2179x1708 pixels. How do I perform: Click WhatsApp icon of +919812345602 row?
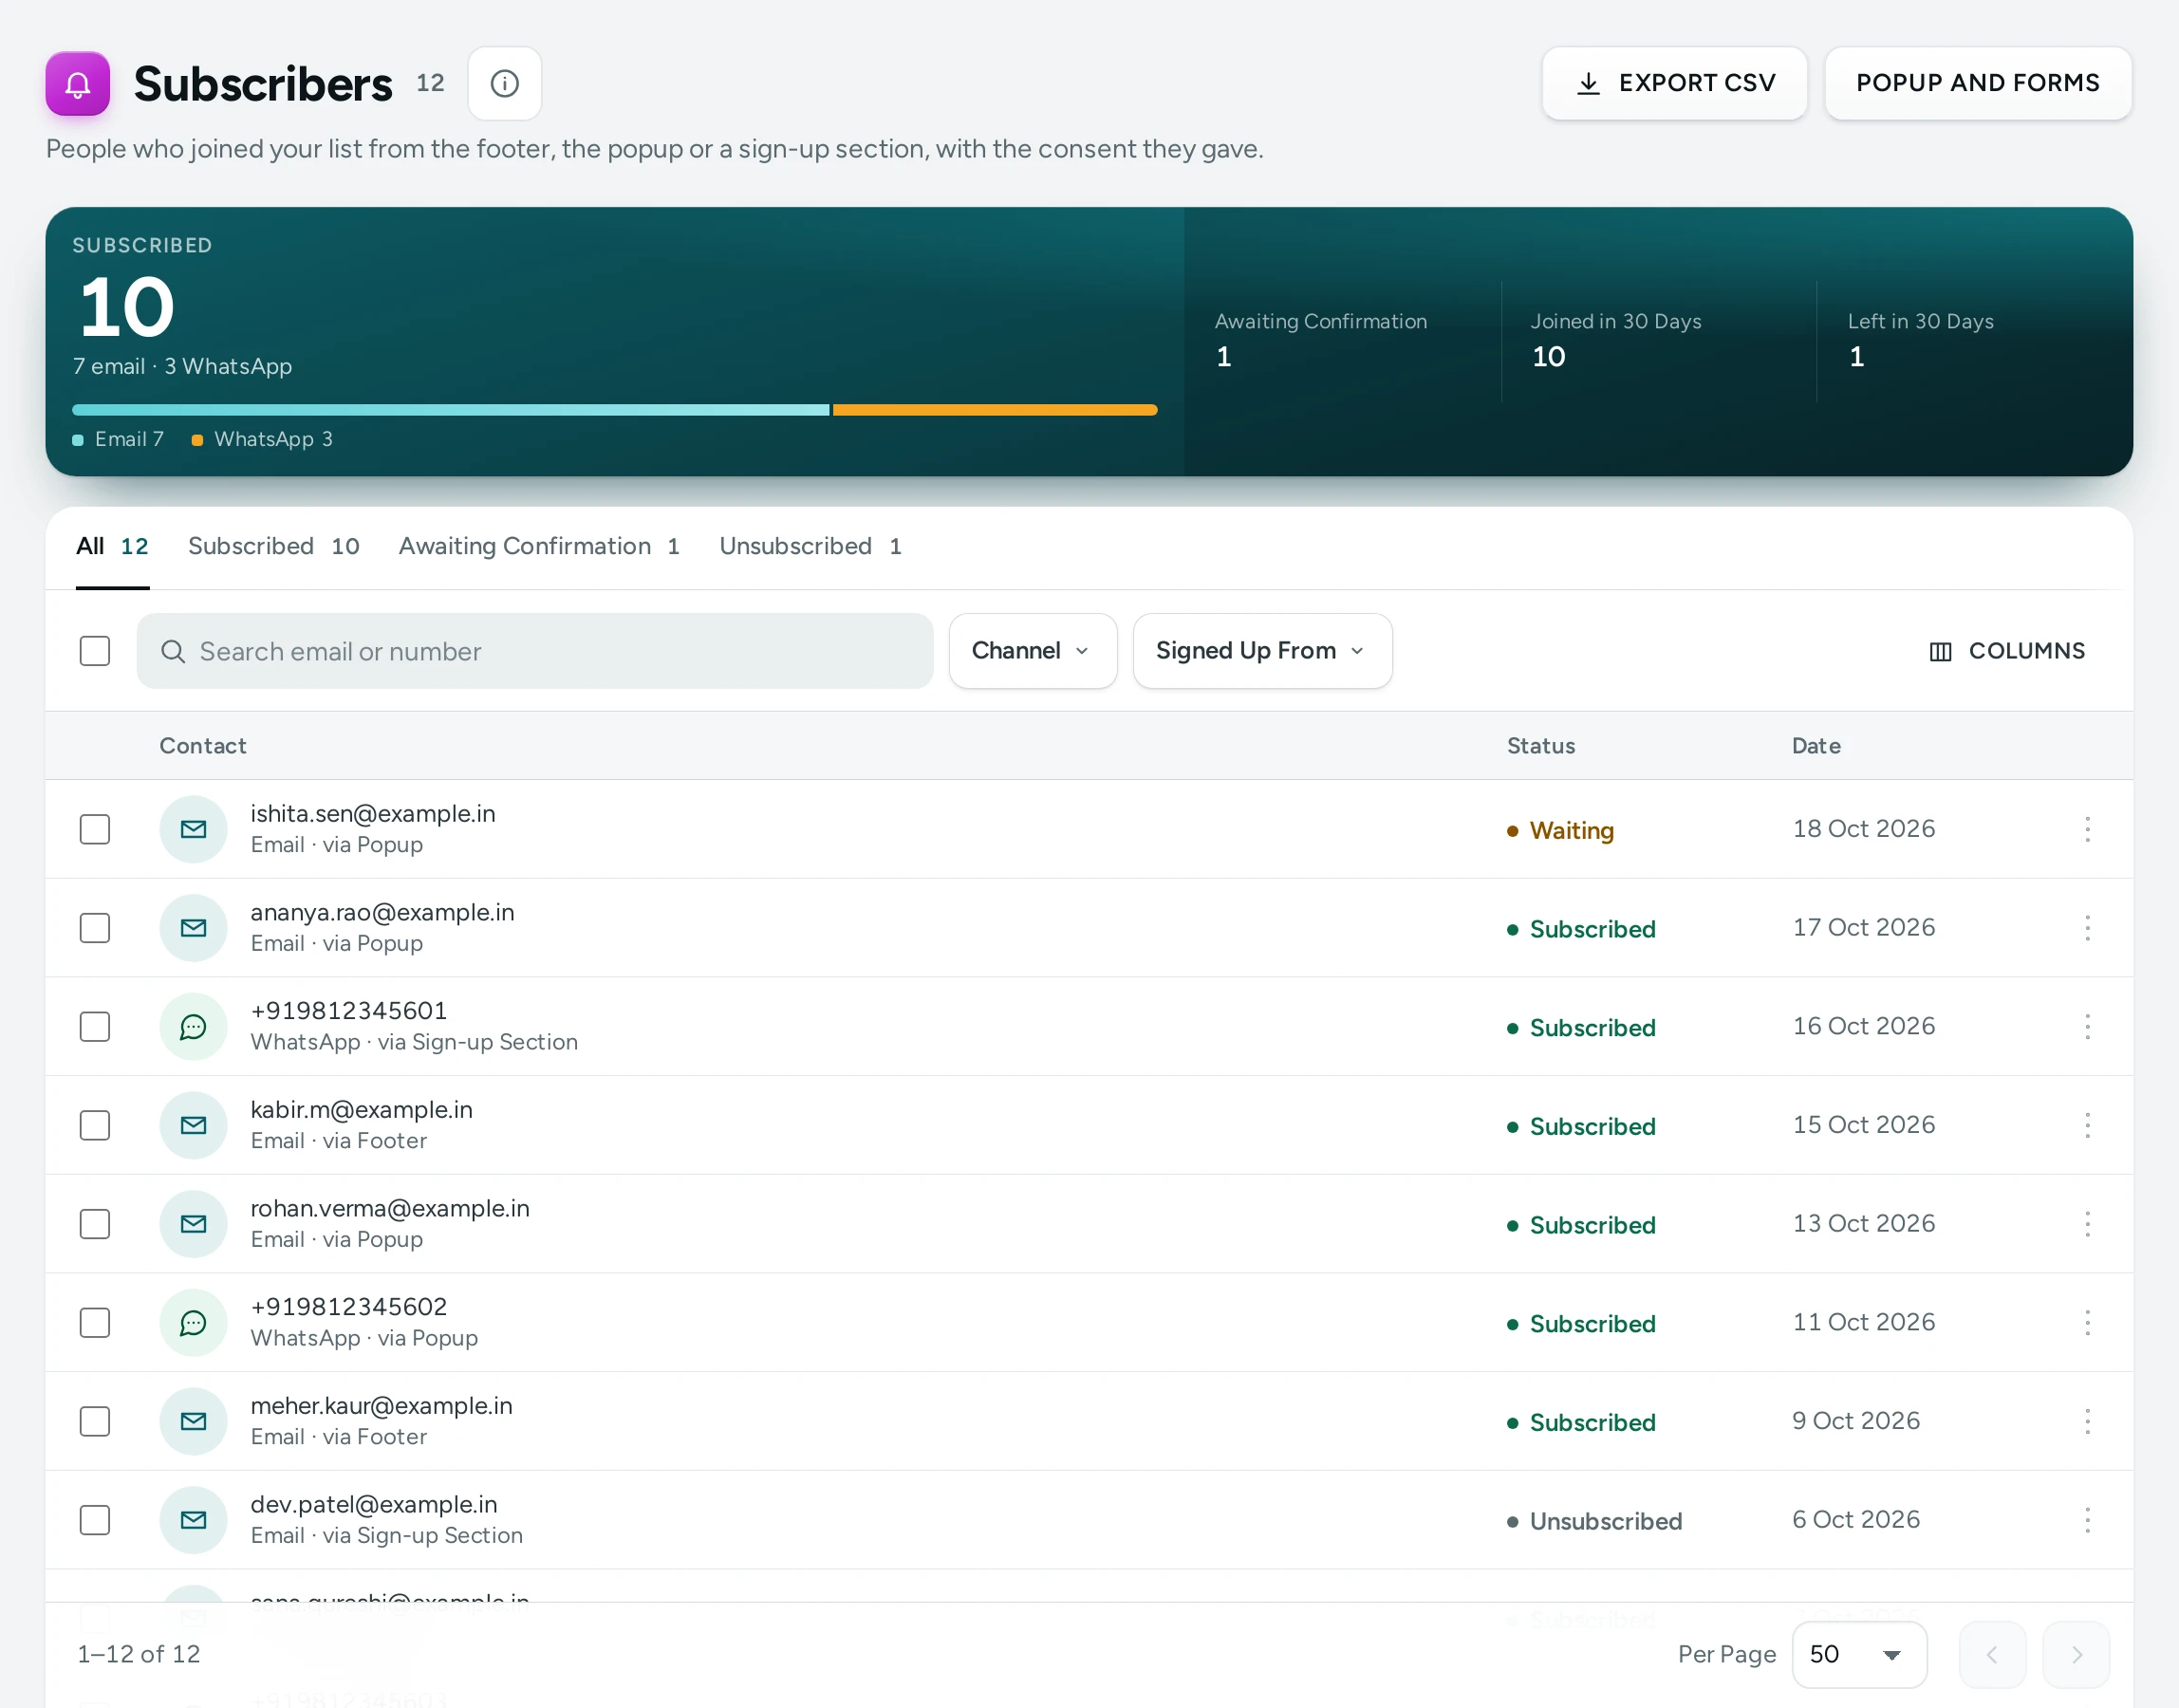193,1323
